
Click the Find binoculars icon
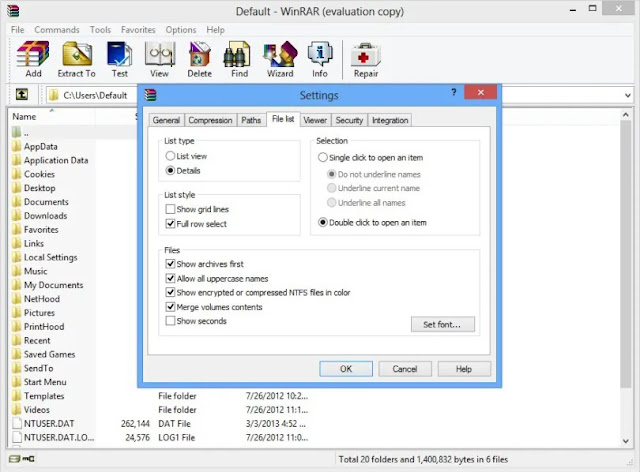point(237,54)
